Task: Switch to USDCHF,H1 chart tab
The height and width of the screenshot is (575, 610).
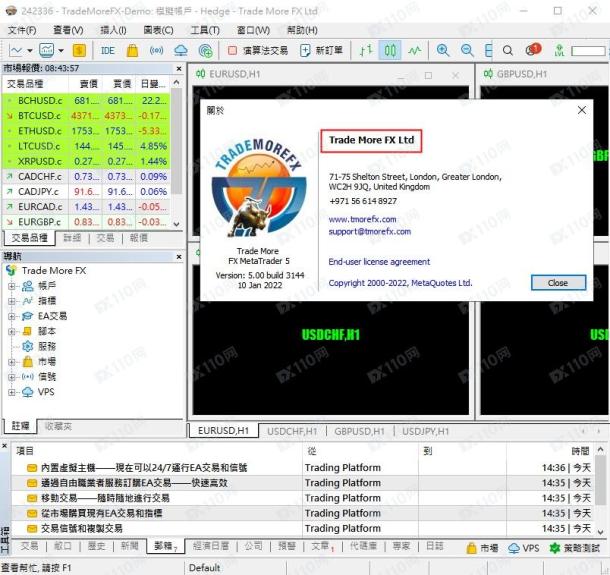Action: coord(292,431)
